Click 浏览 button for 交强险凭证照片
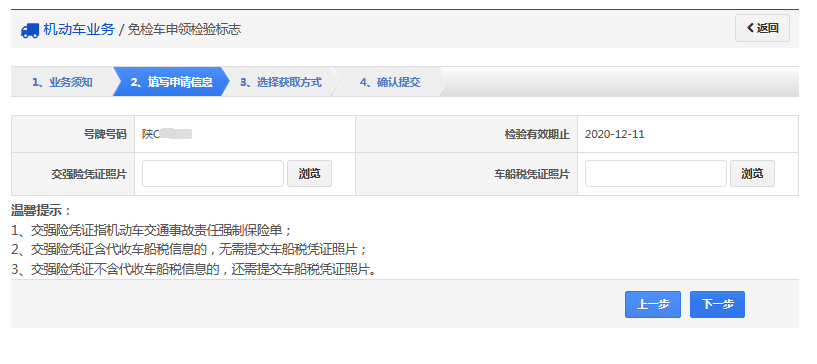The height and width of the screenshot is (364, 817). (x=310, y=174)
